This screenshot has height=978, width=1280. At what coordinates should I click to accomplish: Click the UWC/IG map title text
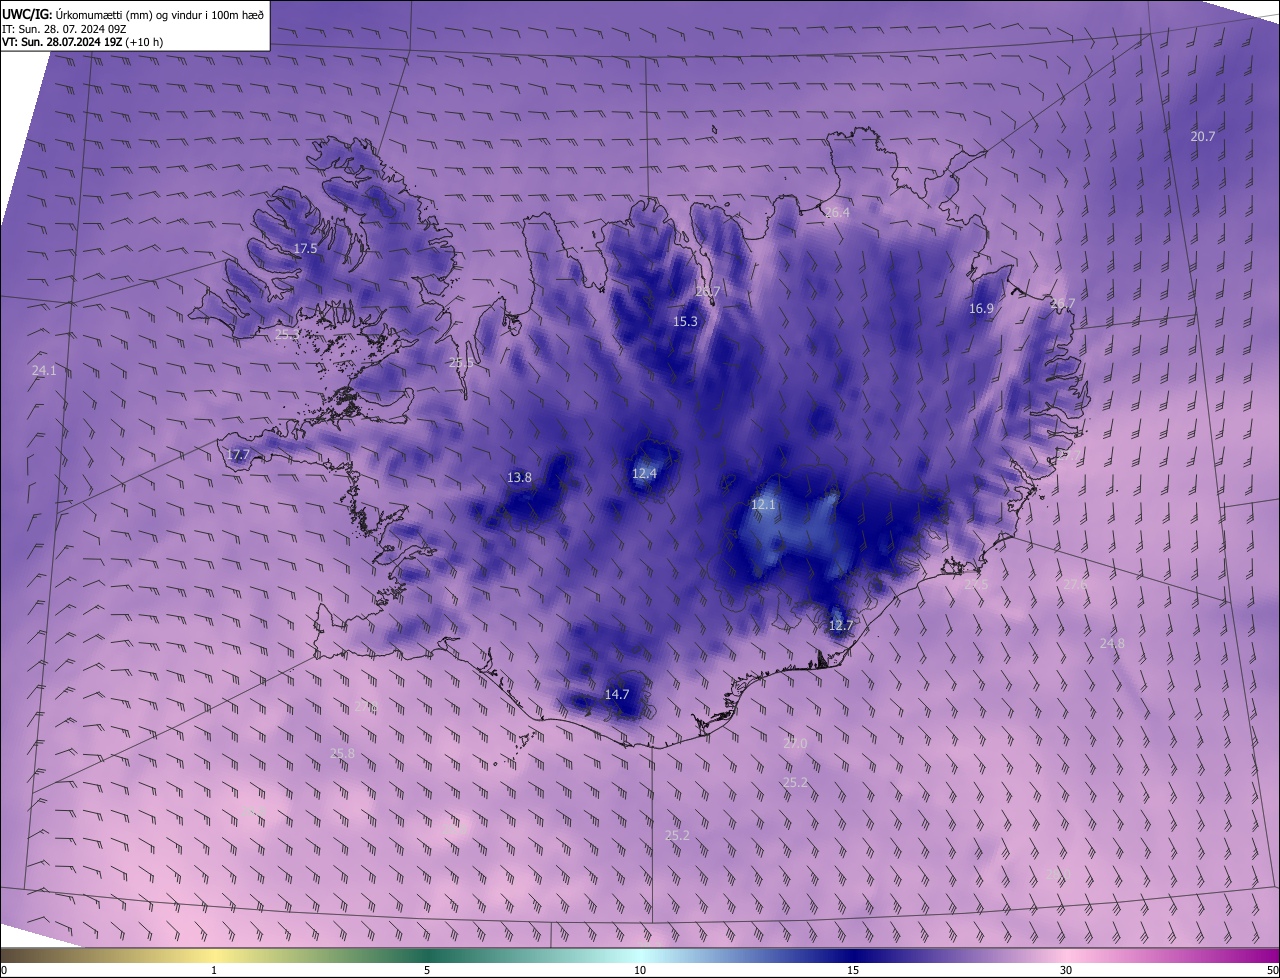(x=133, y=13)
